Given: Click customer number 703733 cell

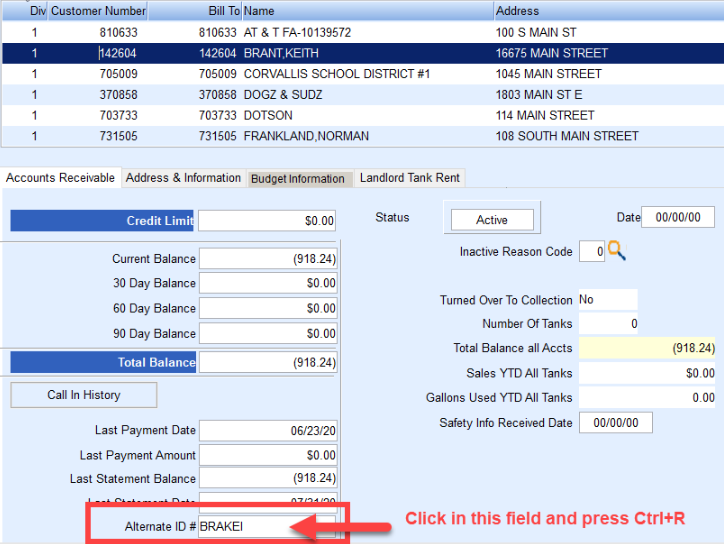Looking at the screenshot, I should 119,115.
